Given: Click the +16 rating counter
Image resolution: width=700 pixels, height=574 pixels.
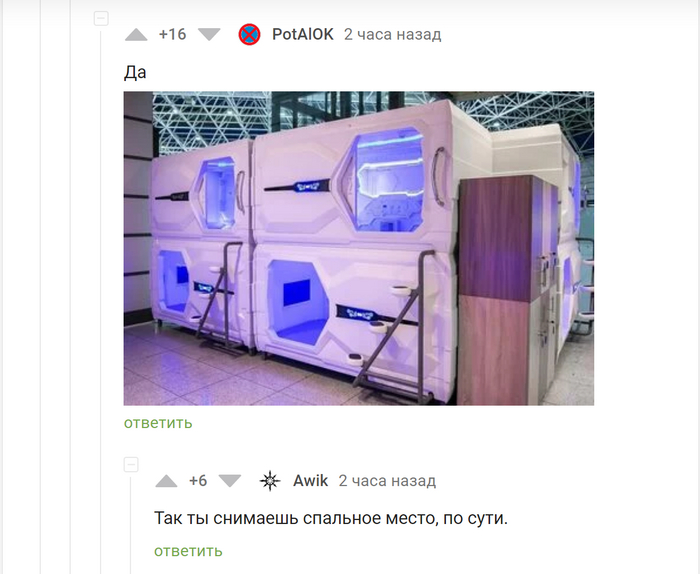Looking at the screenshot, I should pos(172,34).
